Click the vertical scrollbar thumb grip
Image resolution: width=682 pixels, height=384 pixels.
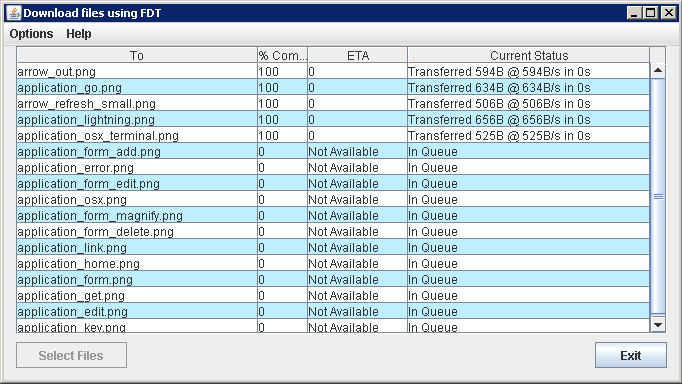tap(658, 197)
